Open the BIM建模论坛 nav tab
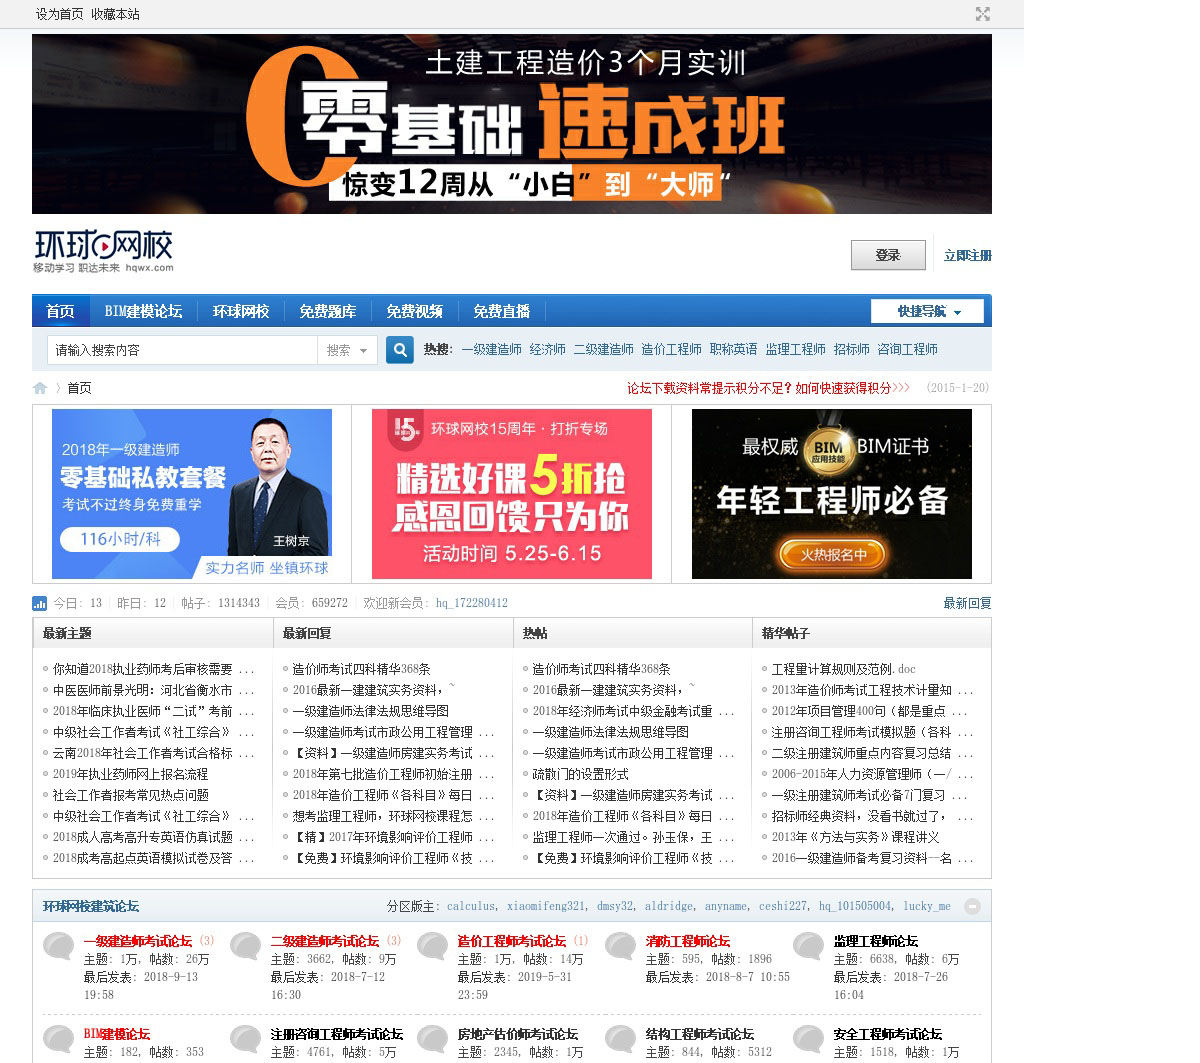This screenshot has width=1200, height=1063. pyautogui.click(x=144, y=311)
